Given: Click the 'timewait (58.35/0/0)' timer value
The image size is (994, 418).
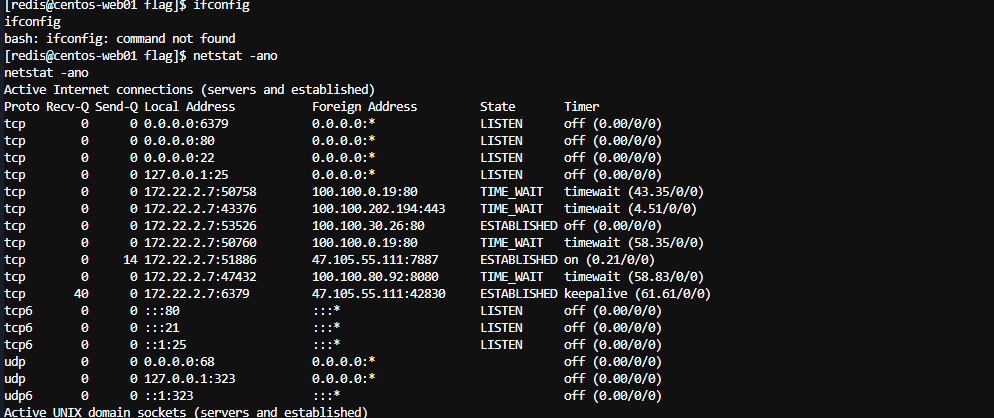Looking at the screenshot, I should click(634, 243).
